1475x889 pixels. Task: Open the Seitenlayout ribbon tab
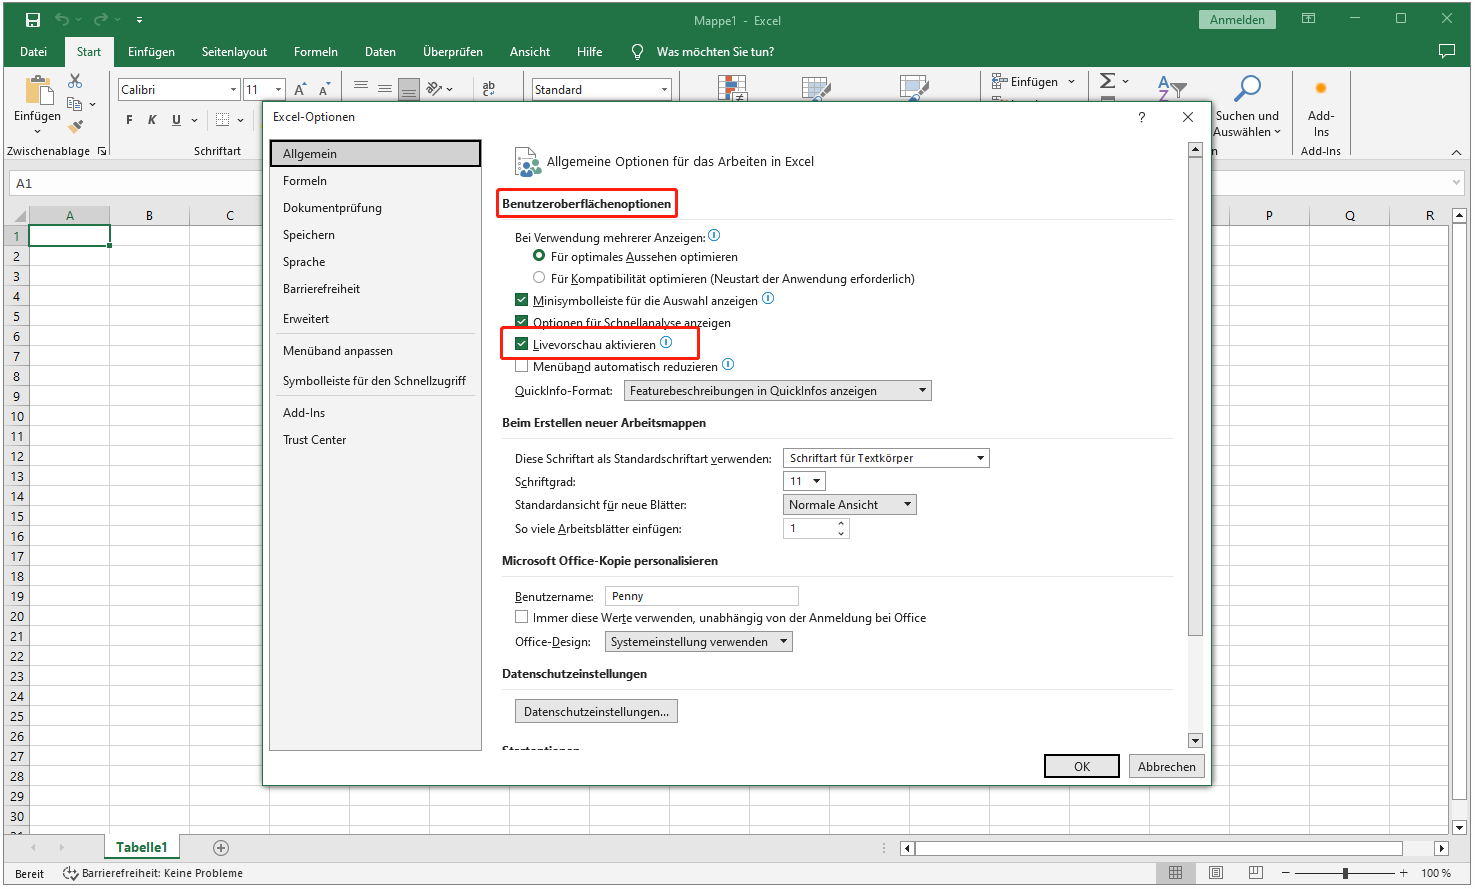(x=234, y=52)
